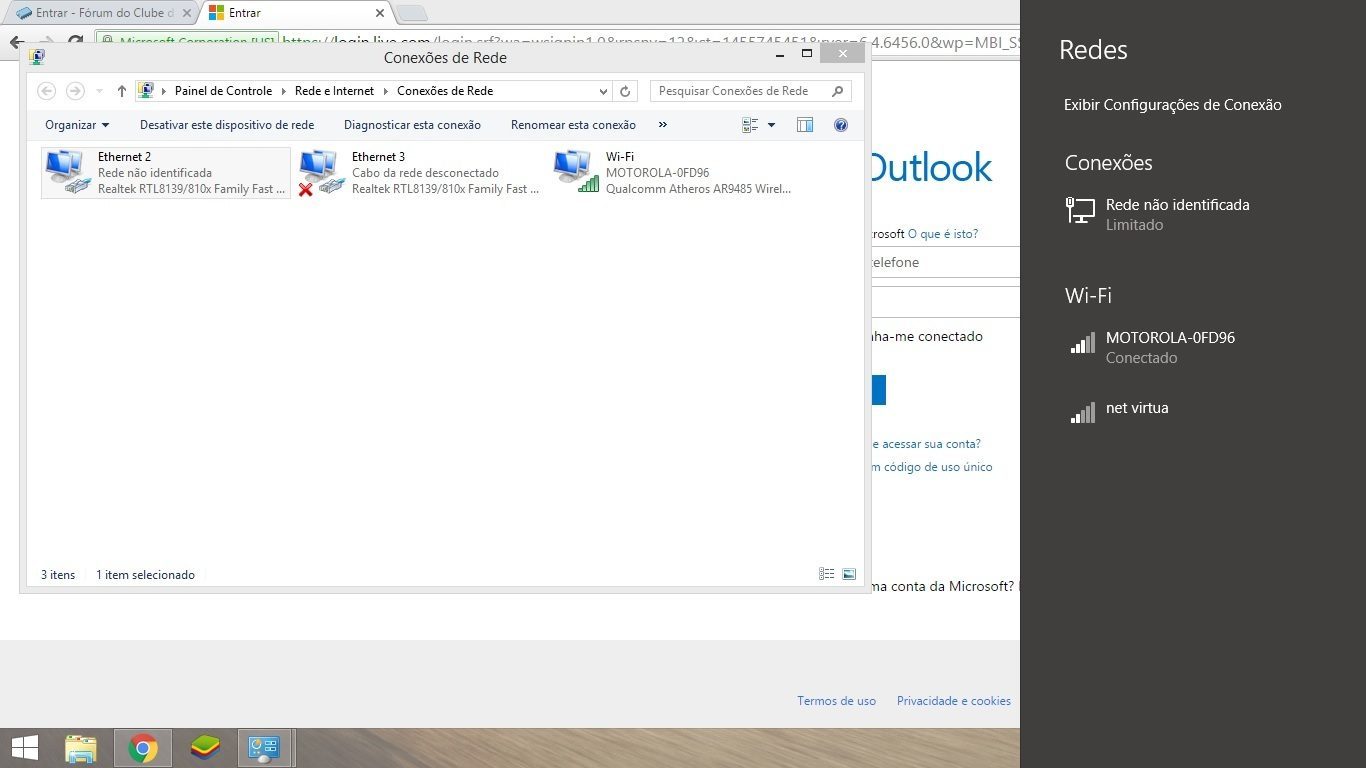Expand Rede e Internet breadcrumb chevron
1366x768 pixels.
(x=386, y=91)
